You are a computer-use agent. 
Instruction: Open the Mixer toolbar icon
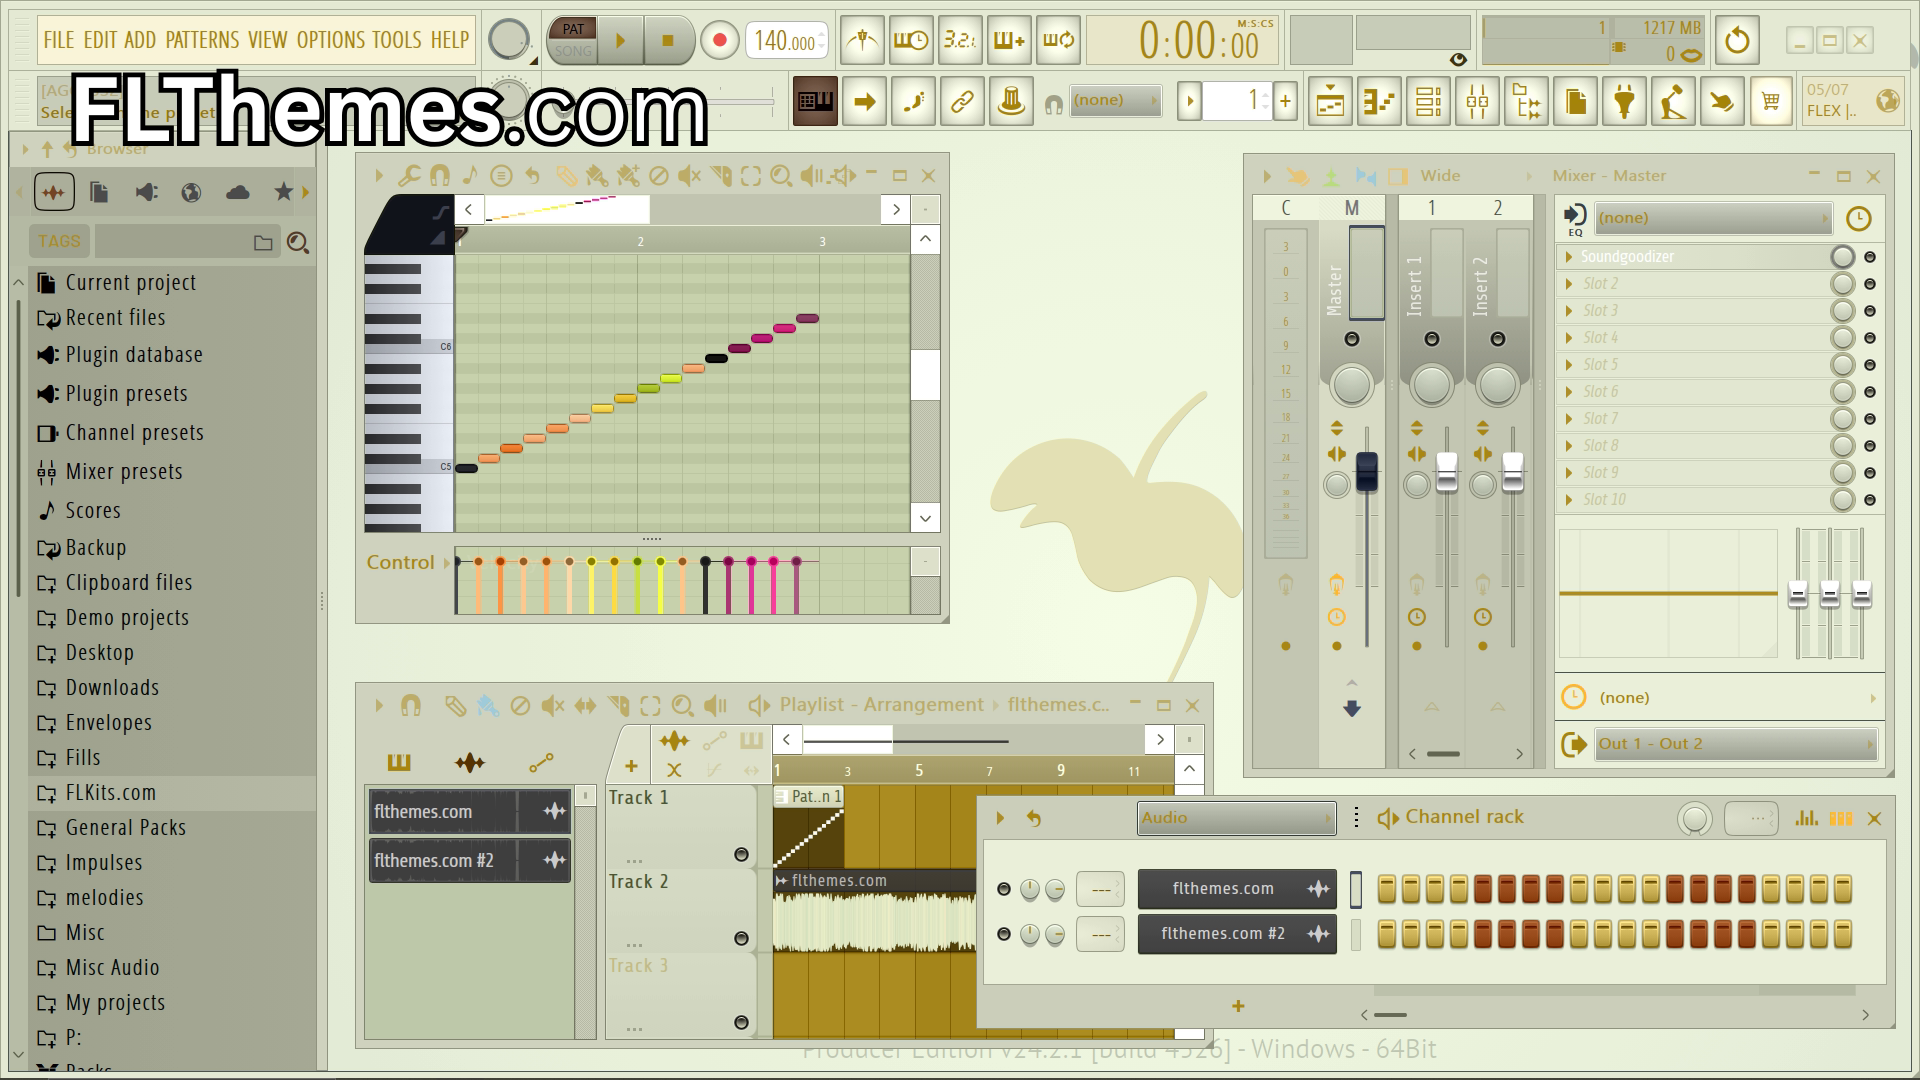(x=1477, y=101)
